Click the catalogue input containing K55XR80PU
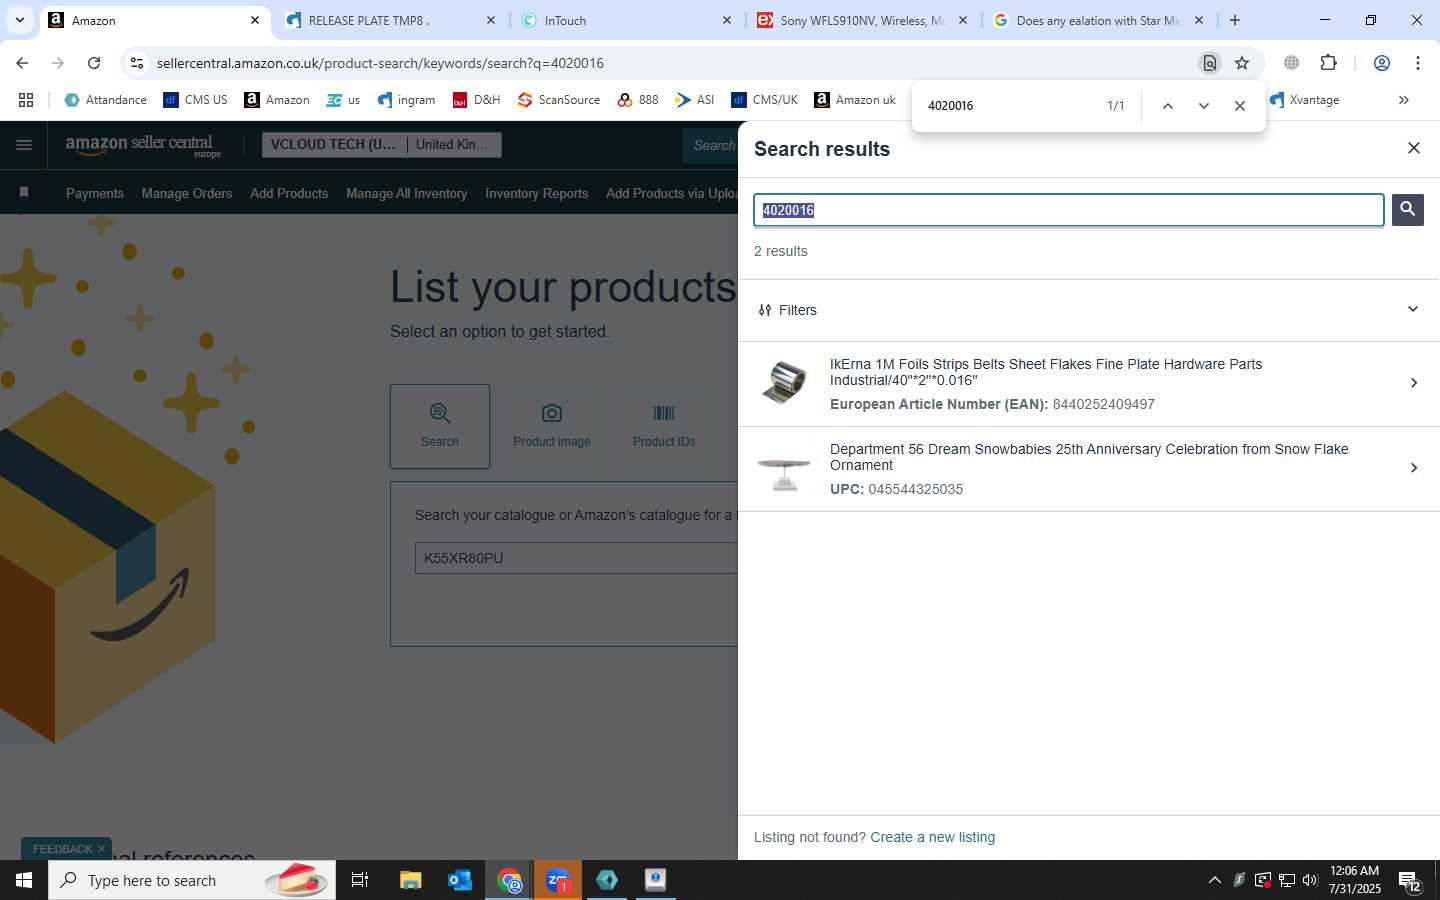The image size is (1440, 900). tap(576, 558)
